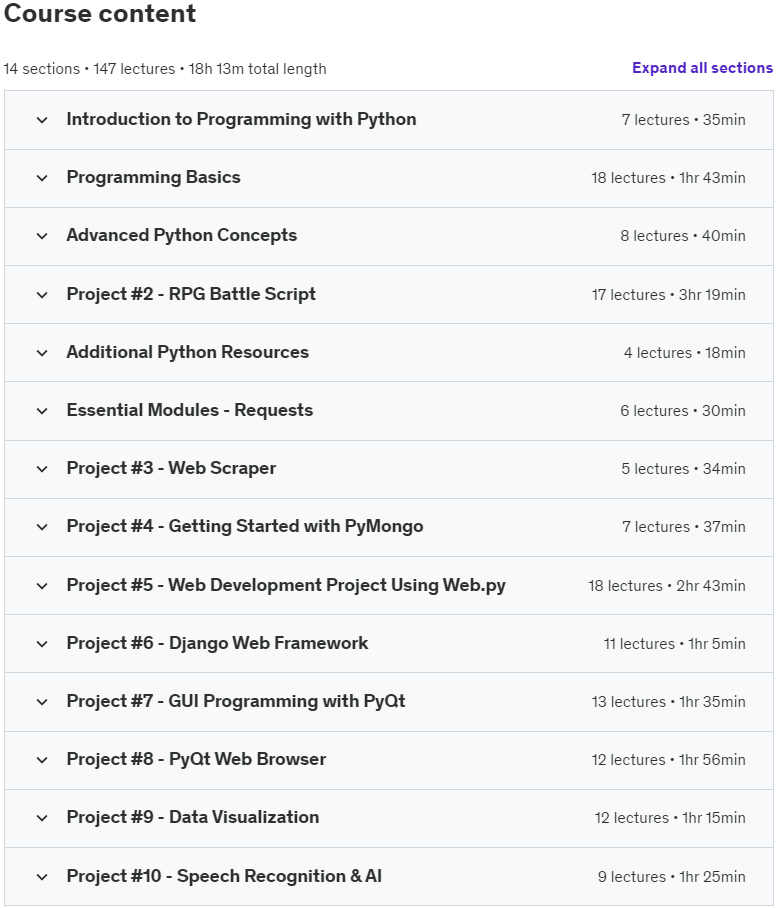
Task: Click the '12 lectures • 1hr 56min' label
Action: (x=668, y=759)
